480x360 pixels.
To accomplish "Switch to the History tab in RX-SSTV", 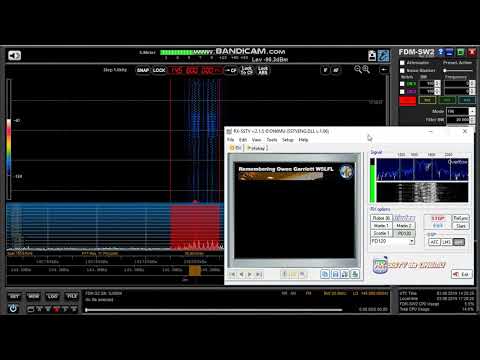I will [x=256, y=148].
